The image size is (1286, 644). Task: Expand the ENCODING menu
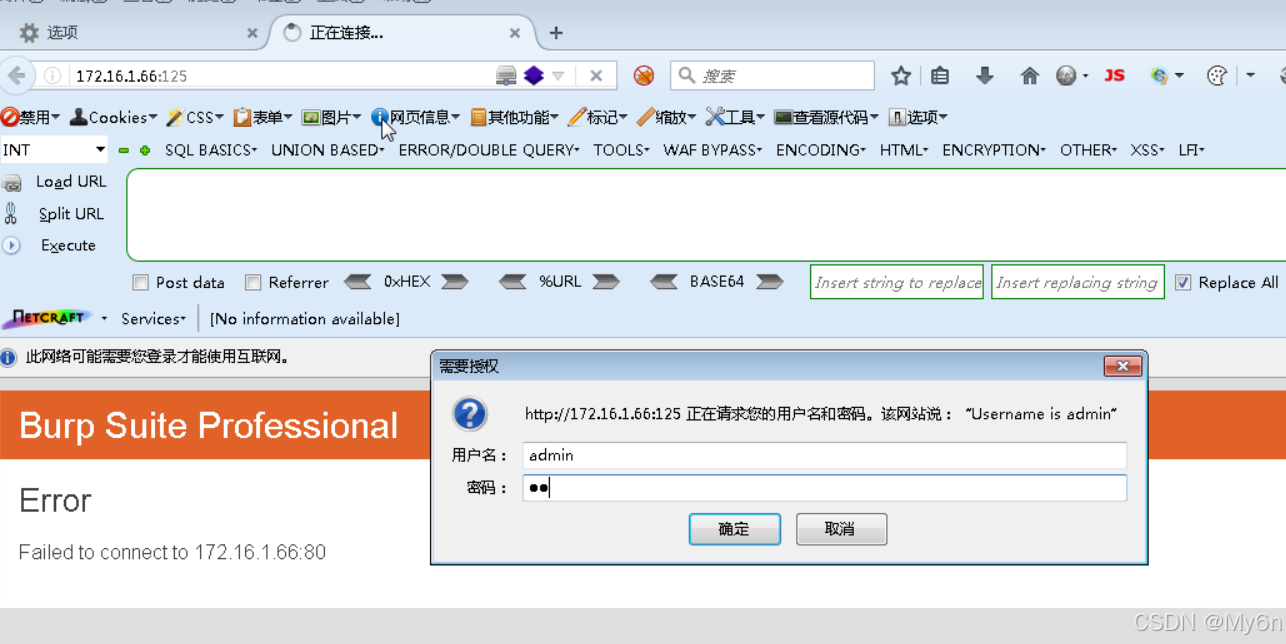pos(821,150)
